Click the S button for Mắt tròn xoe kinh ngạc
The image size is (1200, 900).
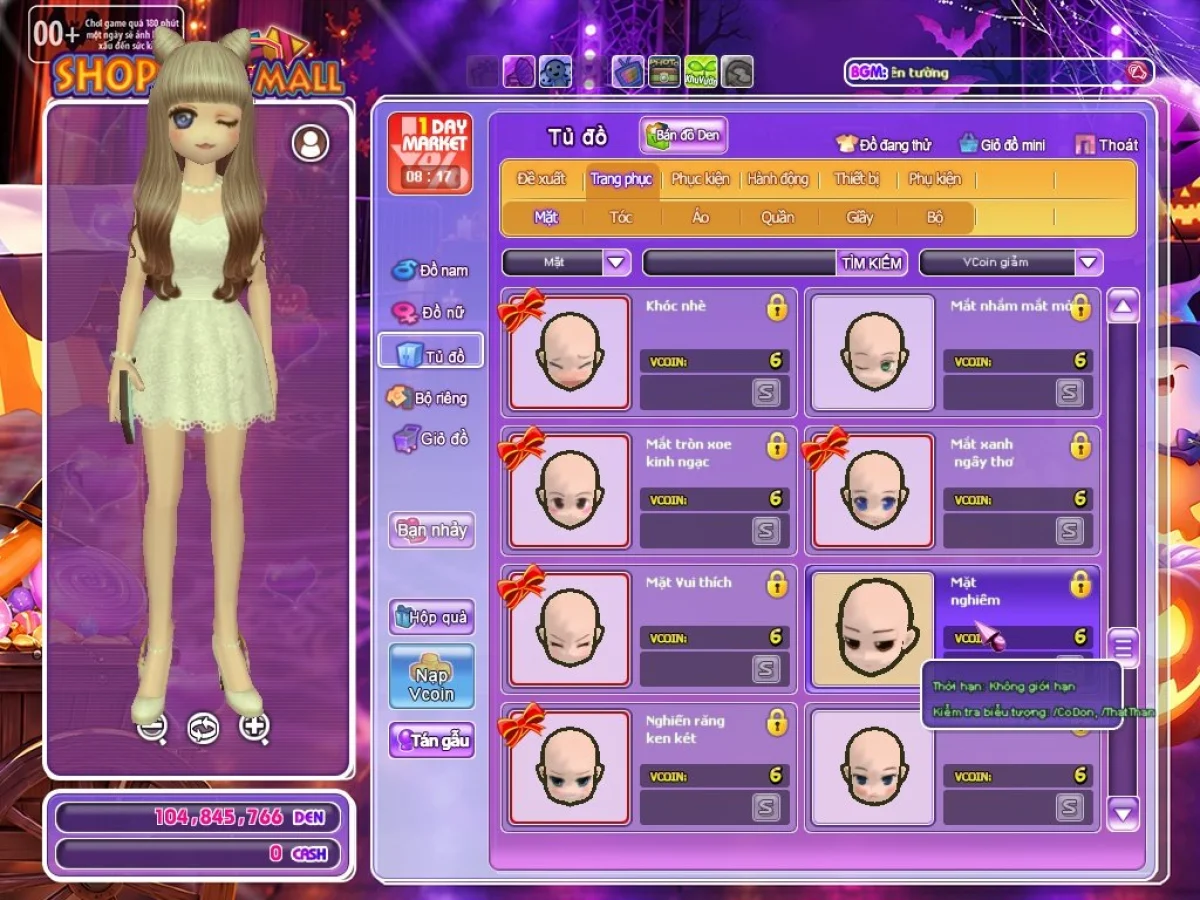767,530
